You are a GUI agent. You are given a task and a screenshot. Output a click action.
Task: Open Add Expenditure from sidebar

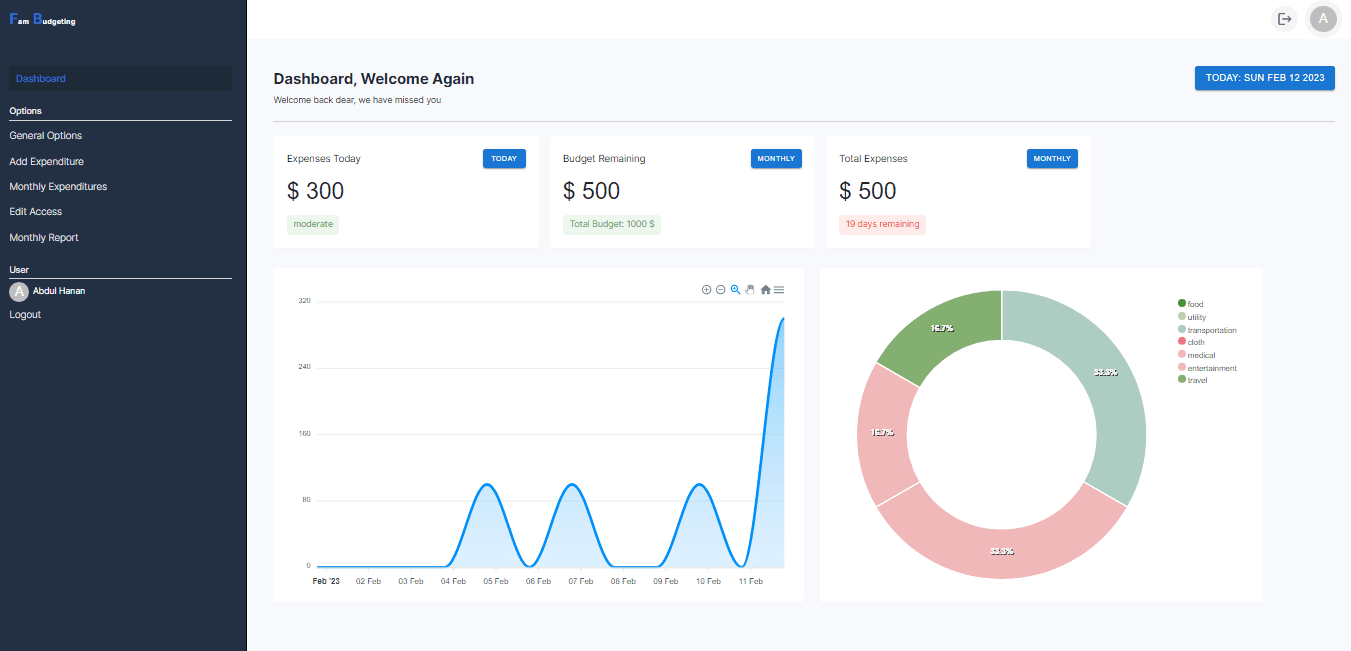coord(47,161)
